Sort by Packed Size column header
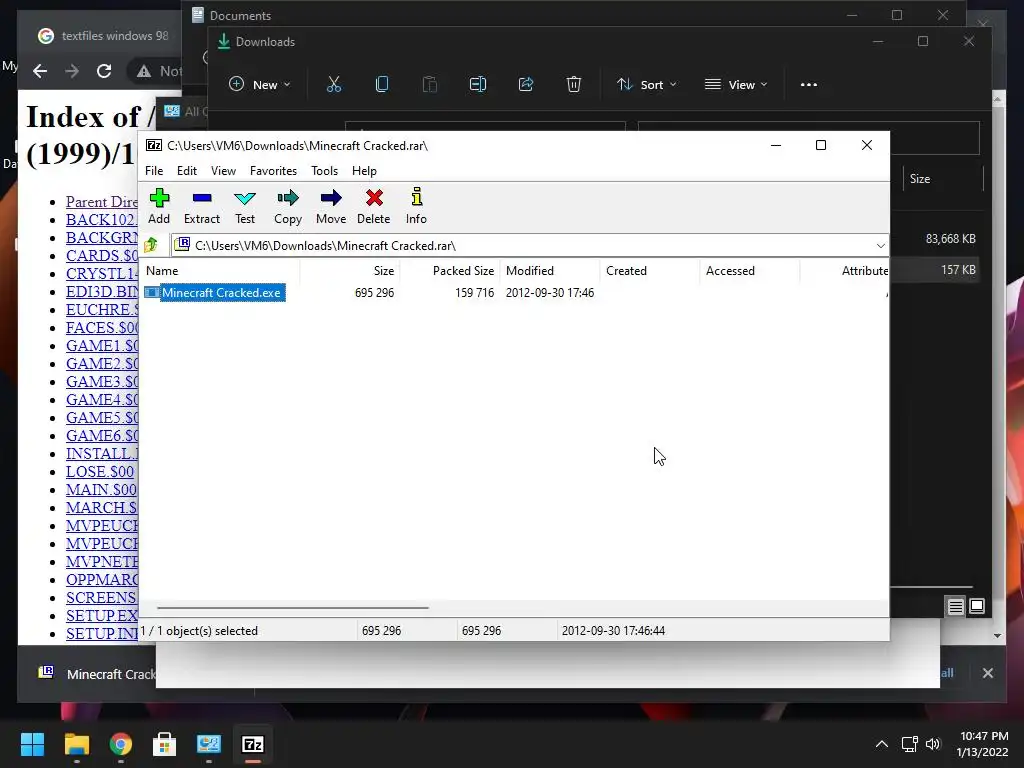1024x768 pixels. 449,270
